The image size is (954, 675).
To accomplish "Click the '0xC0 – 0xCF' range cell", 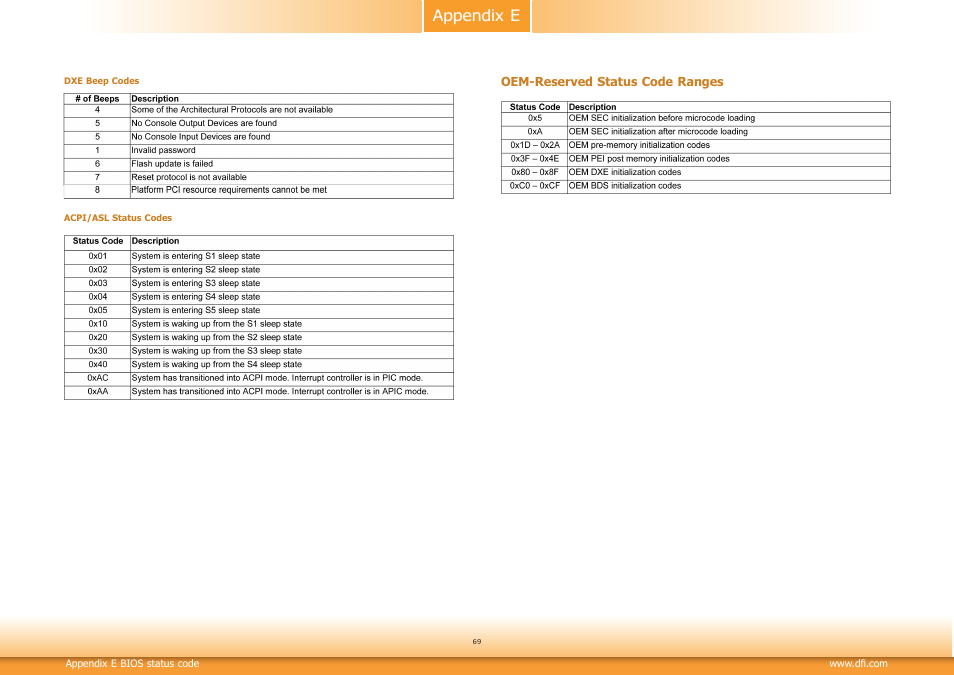I will (x=535, y=186).
